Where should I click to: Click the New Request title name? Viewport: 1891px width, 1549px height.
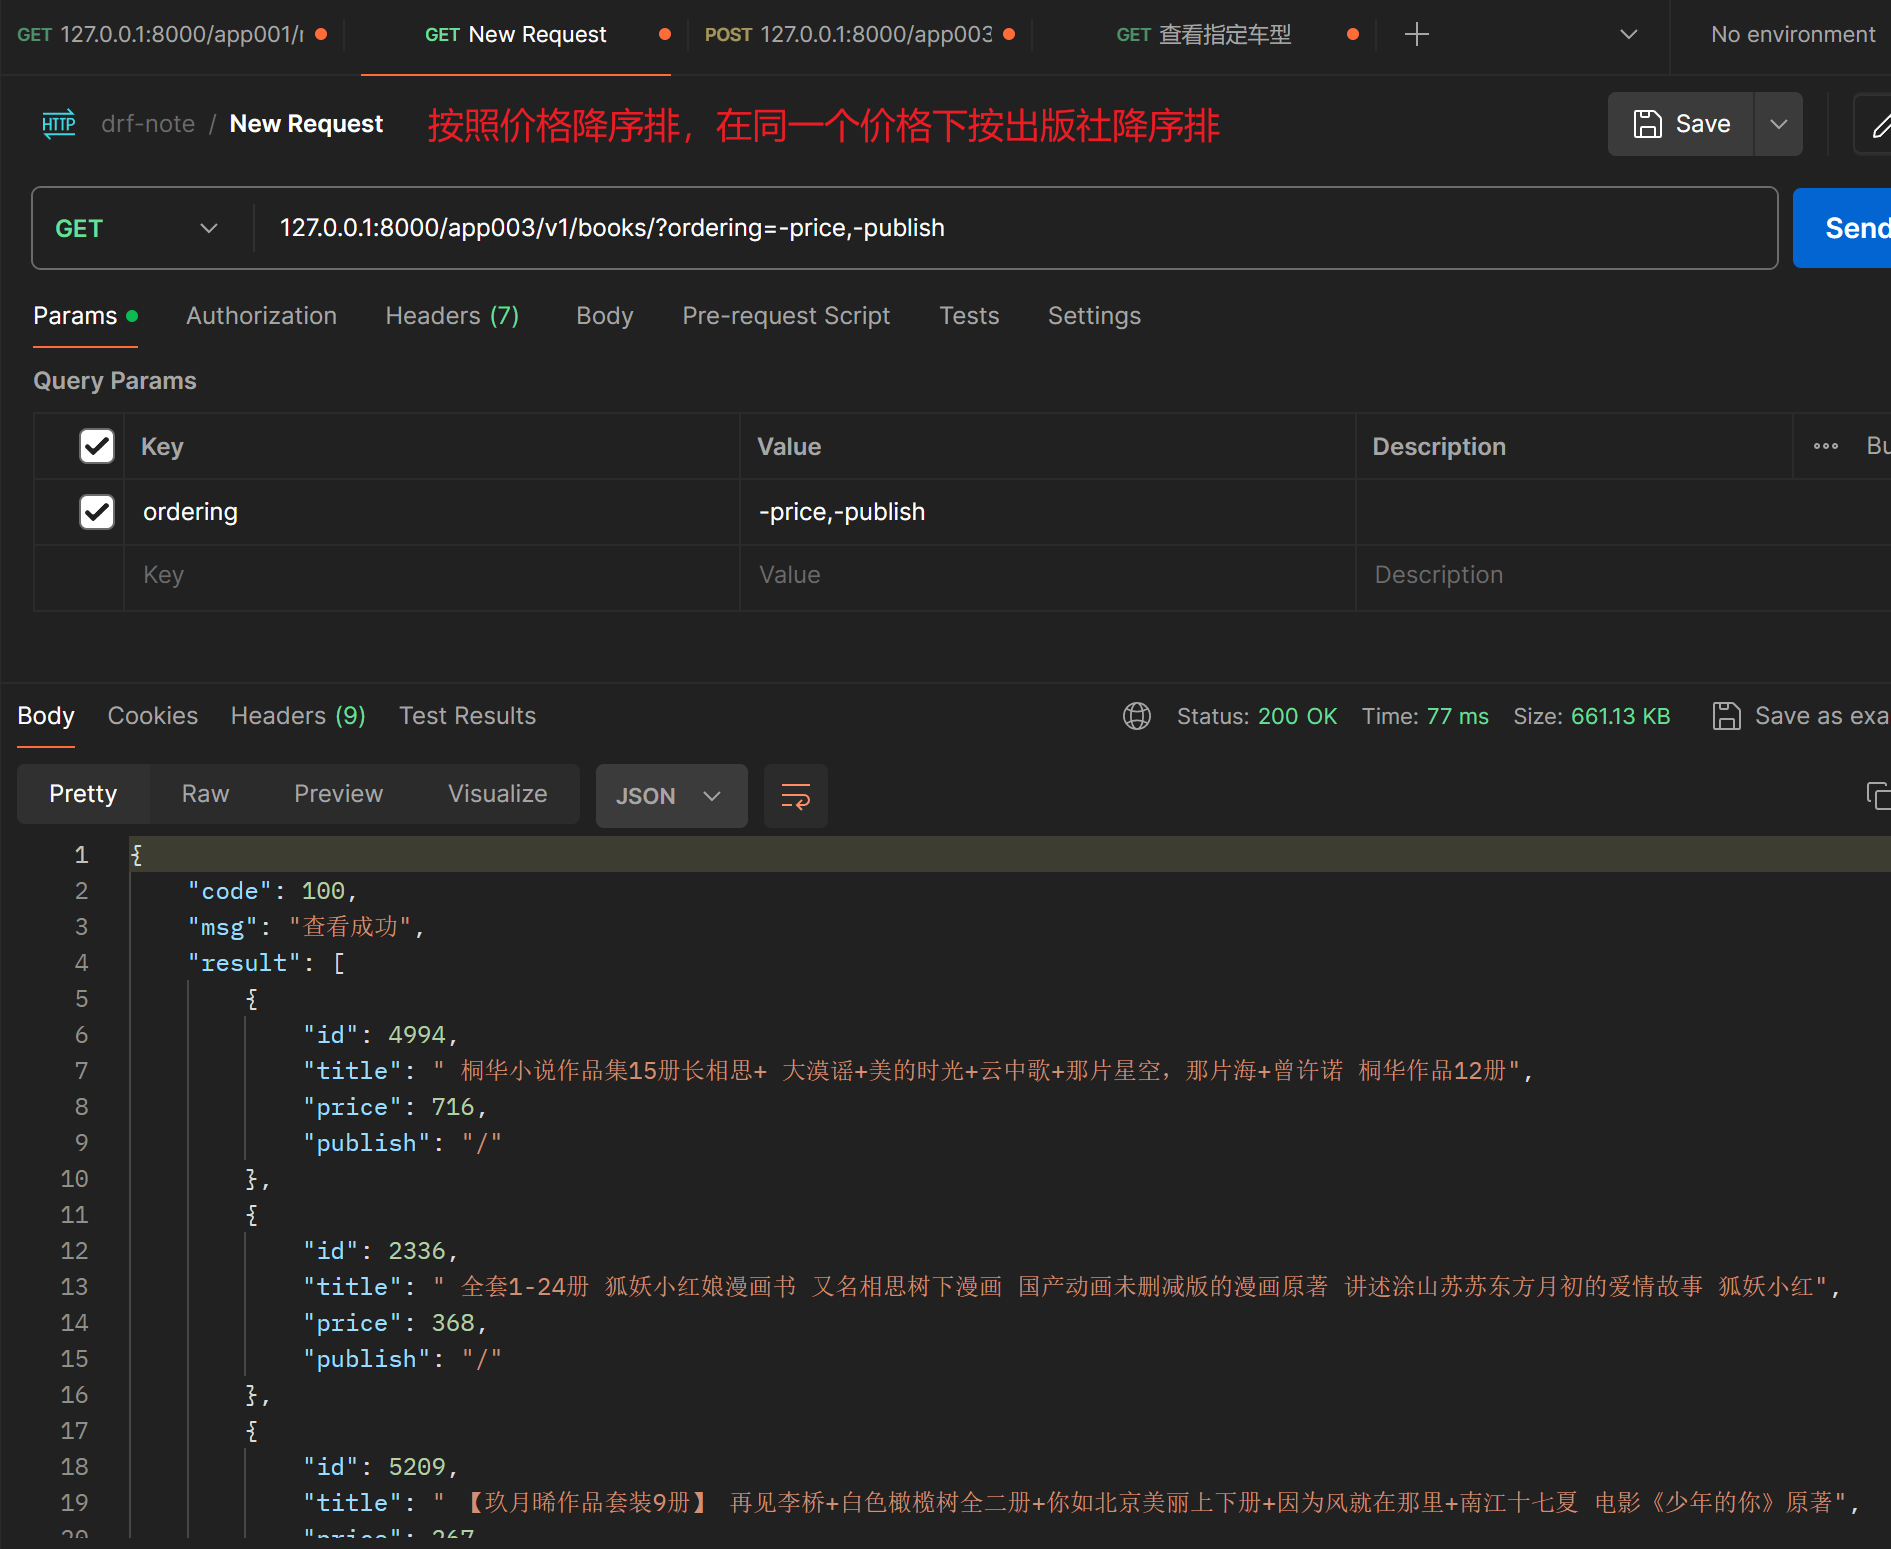[x=306, y=124]
